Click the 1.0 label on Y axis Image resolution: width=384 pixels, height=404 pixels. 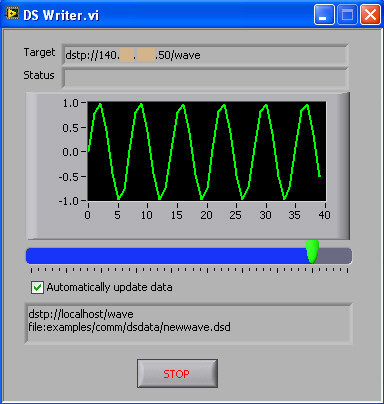[70, 103]
